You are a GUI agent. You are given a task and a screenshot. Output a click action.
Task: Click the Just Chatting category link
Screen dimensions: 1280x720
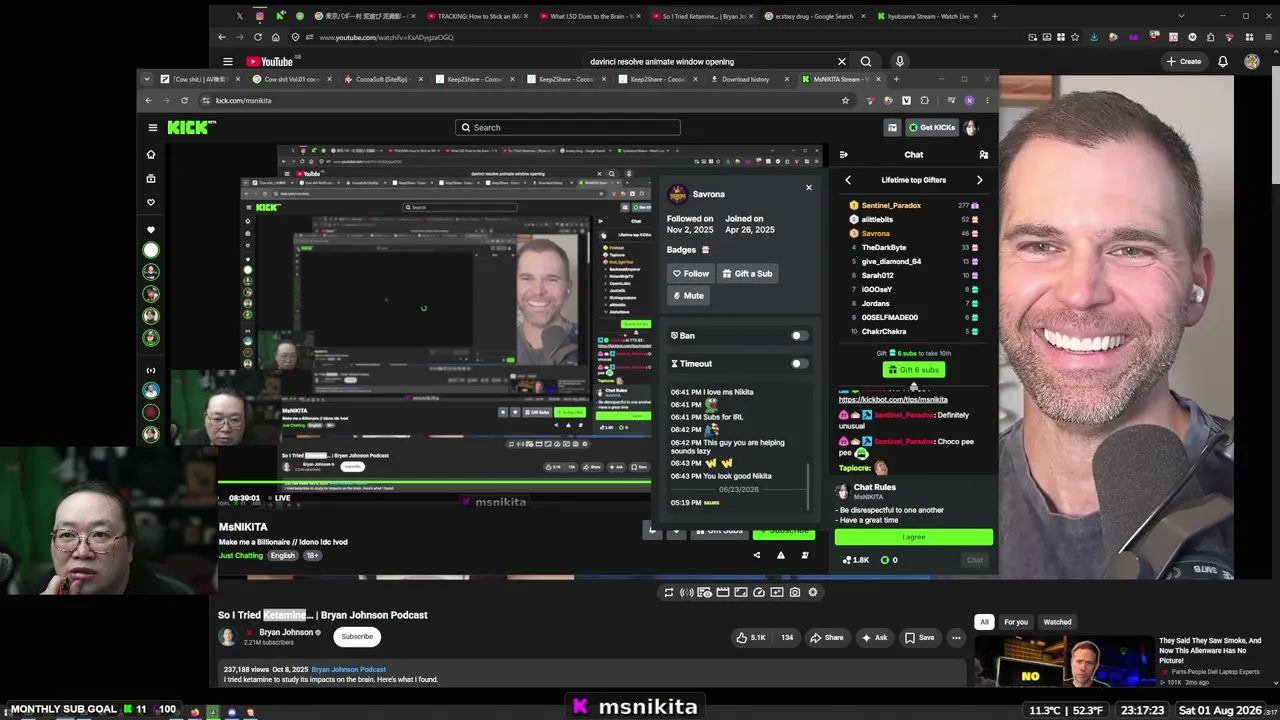point(241,556)
